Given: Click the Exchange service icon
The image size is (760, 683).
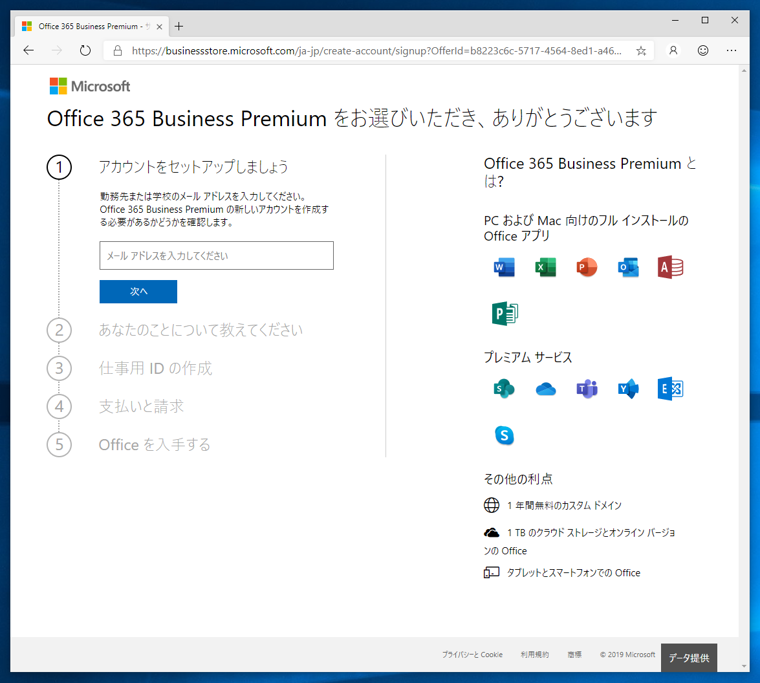Looking at the screenshot, I should click(x=670, y=389).
